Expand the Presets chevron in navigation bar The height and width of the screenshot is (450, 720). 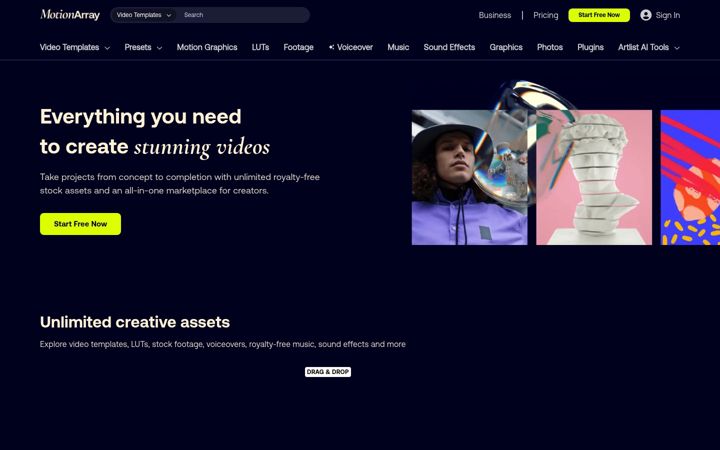point(159,48)
